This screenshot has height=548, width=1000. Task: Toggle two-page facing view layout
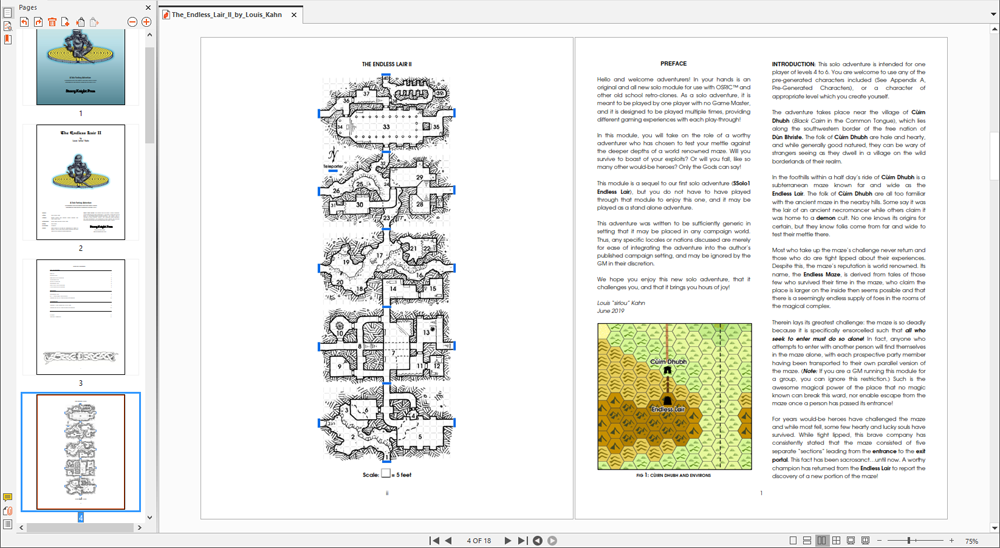[822, 541]
